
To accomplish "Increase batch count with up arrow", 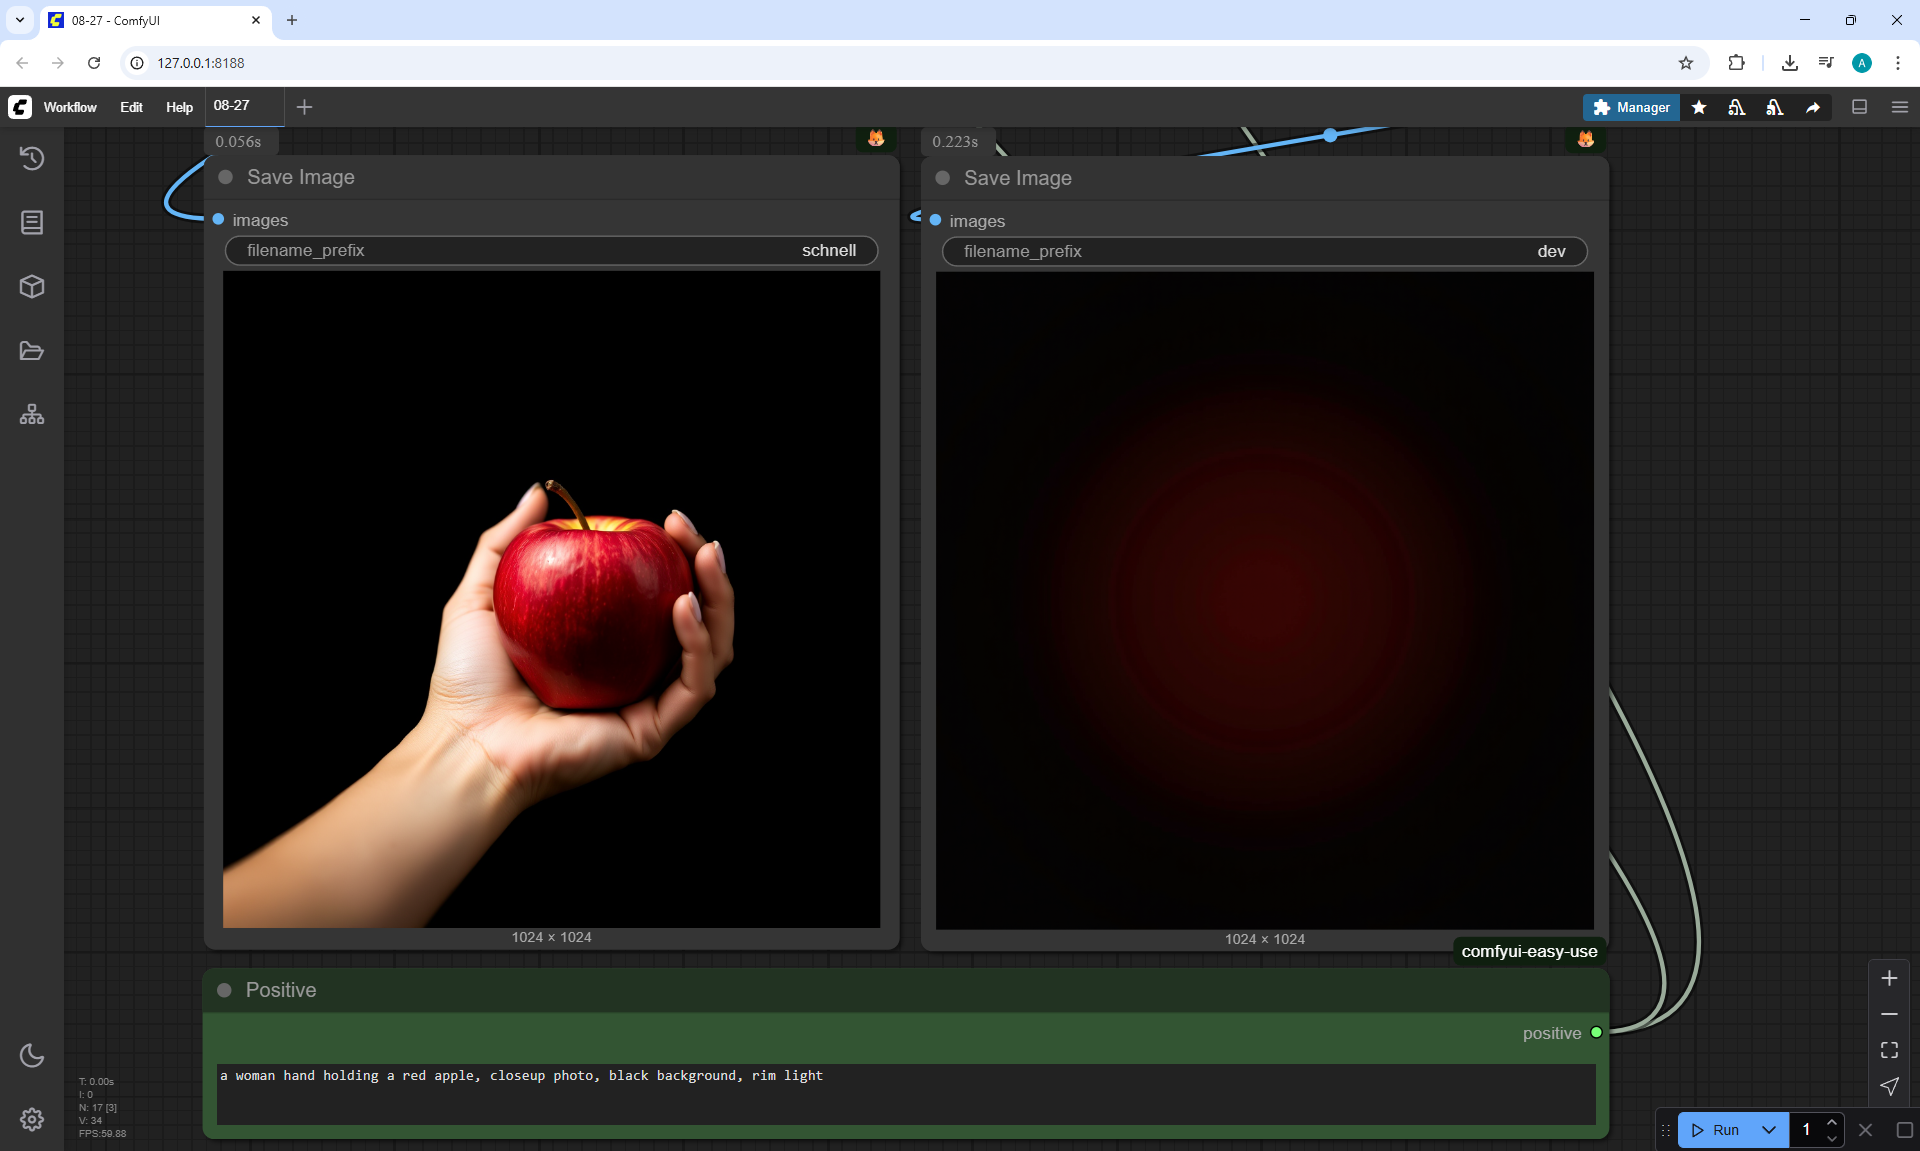I will pyautogui.click(x=1832, y=1122).
